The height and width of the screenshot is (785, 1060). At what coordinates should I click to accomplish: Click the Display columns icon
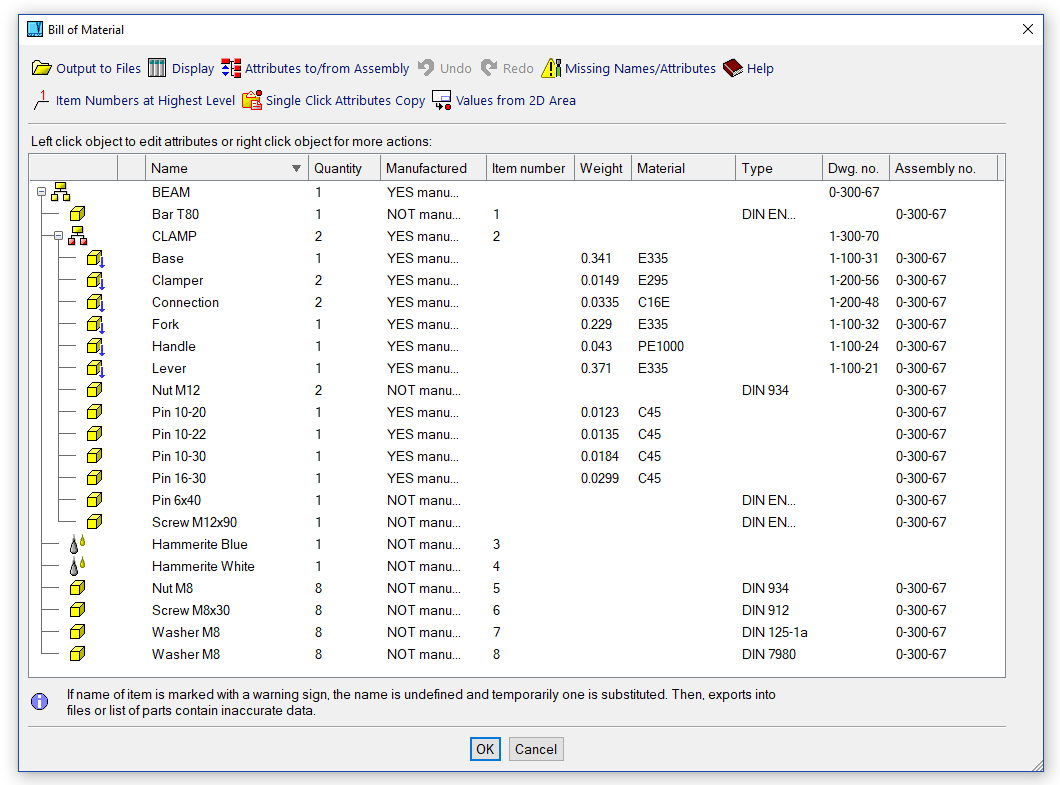click(157, 68)
